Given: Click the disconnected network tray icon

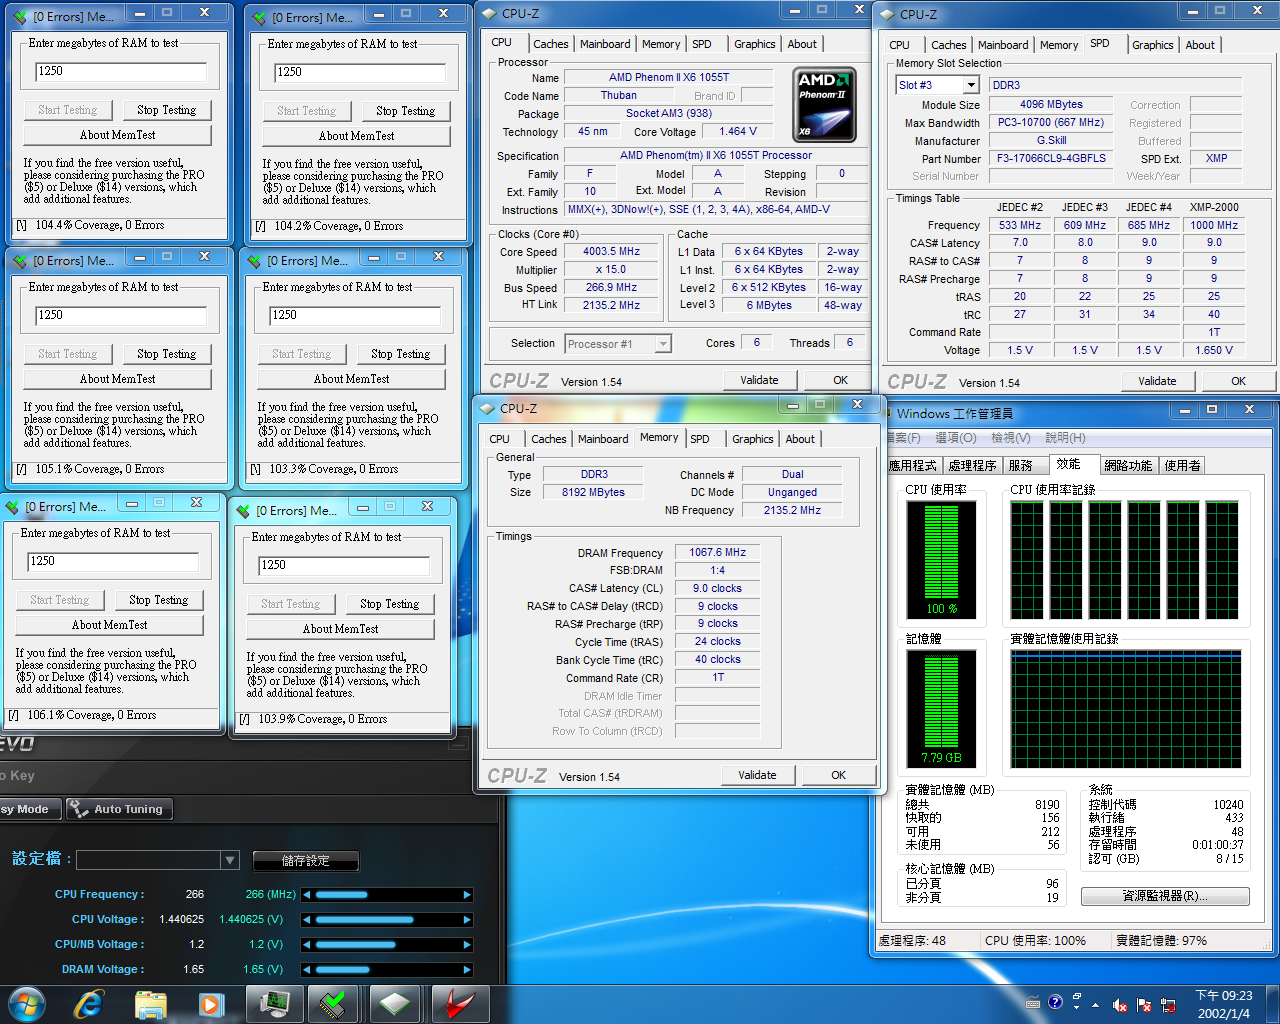Looking at the screenshot, I should point(1166,1005).
